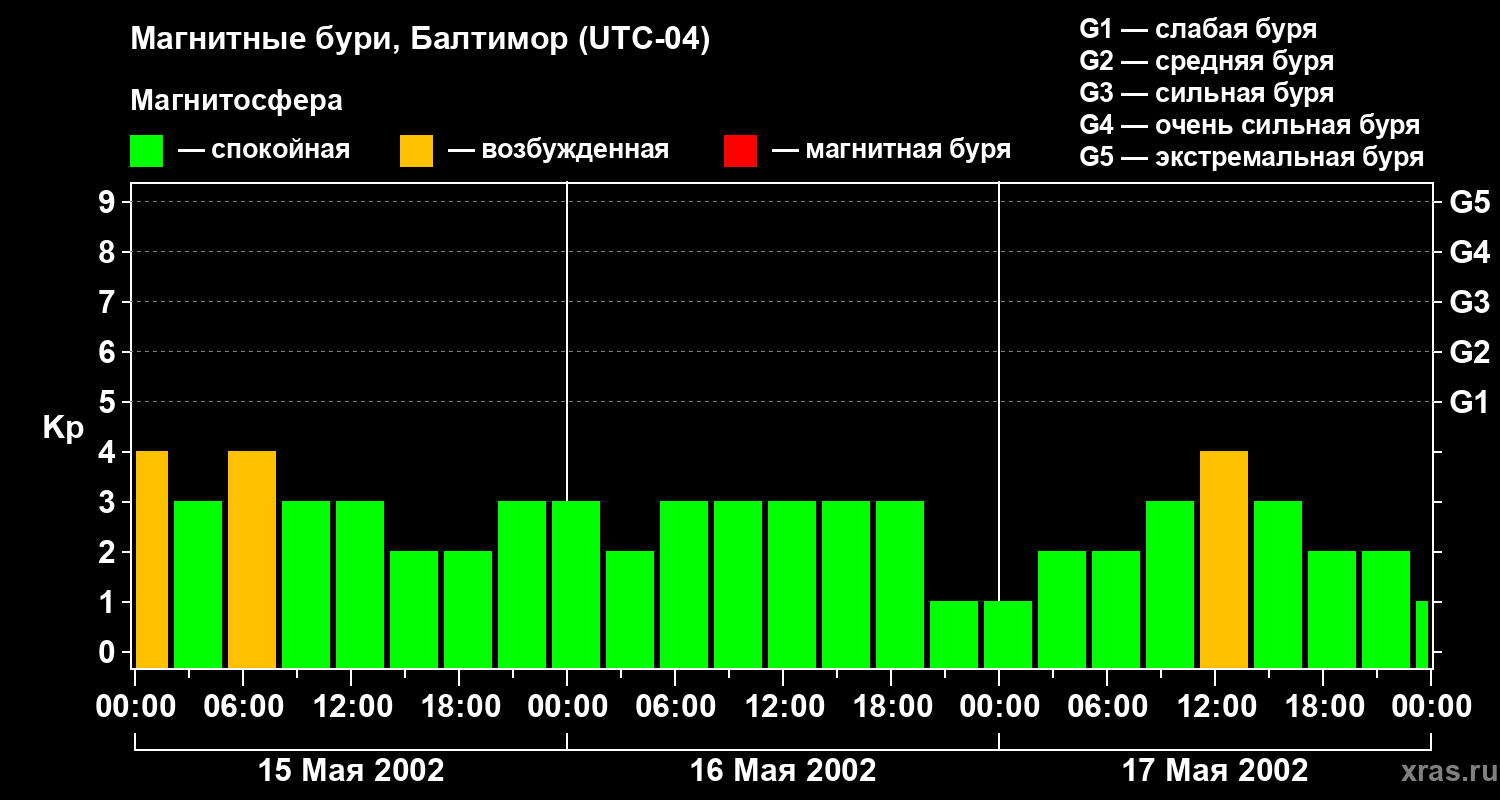Click the green 'спокойная' legend swatch
Screen dimensions: 1500x800
click(146, 151)
